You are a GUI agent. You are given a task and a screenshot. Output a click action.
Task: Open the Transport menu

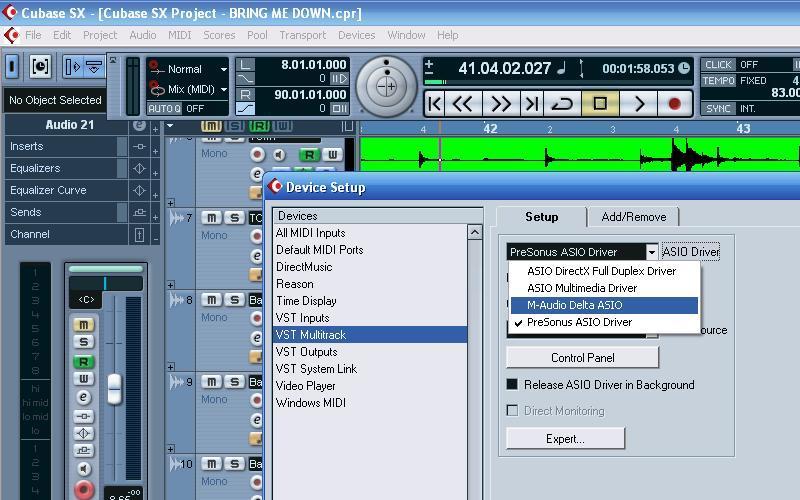click(303, 35)
